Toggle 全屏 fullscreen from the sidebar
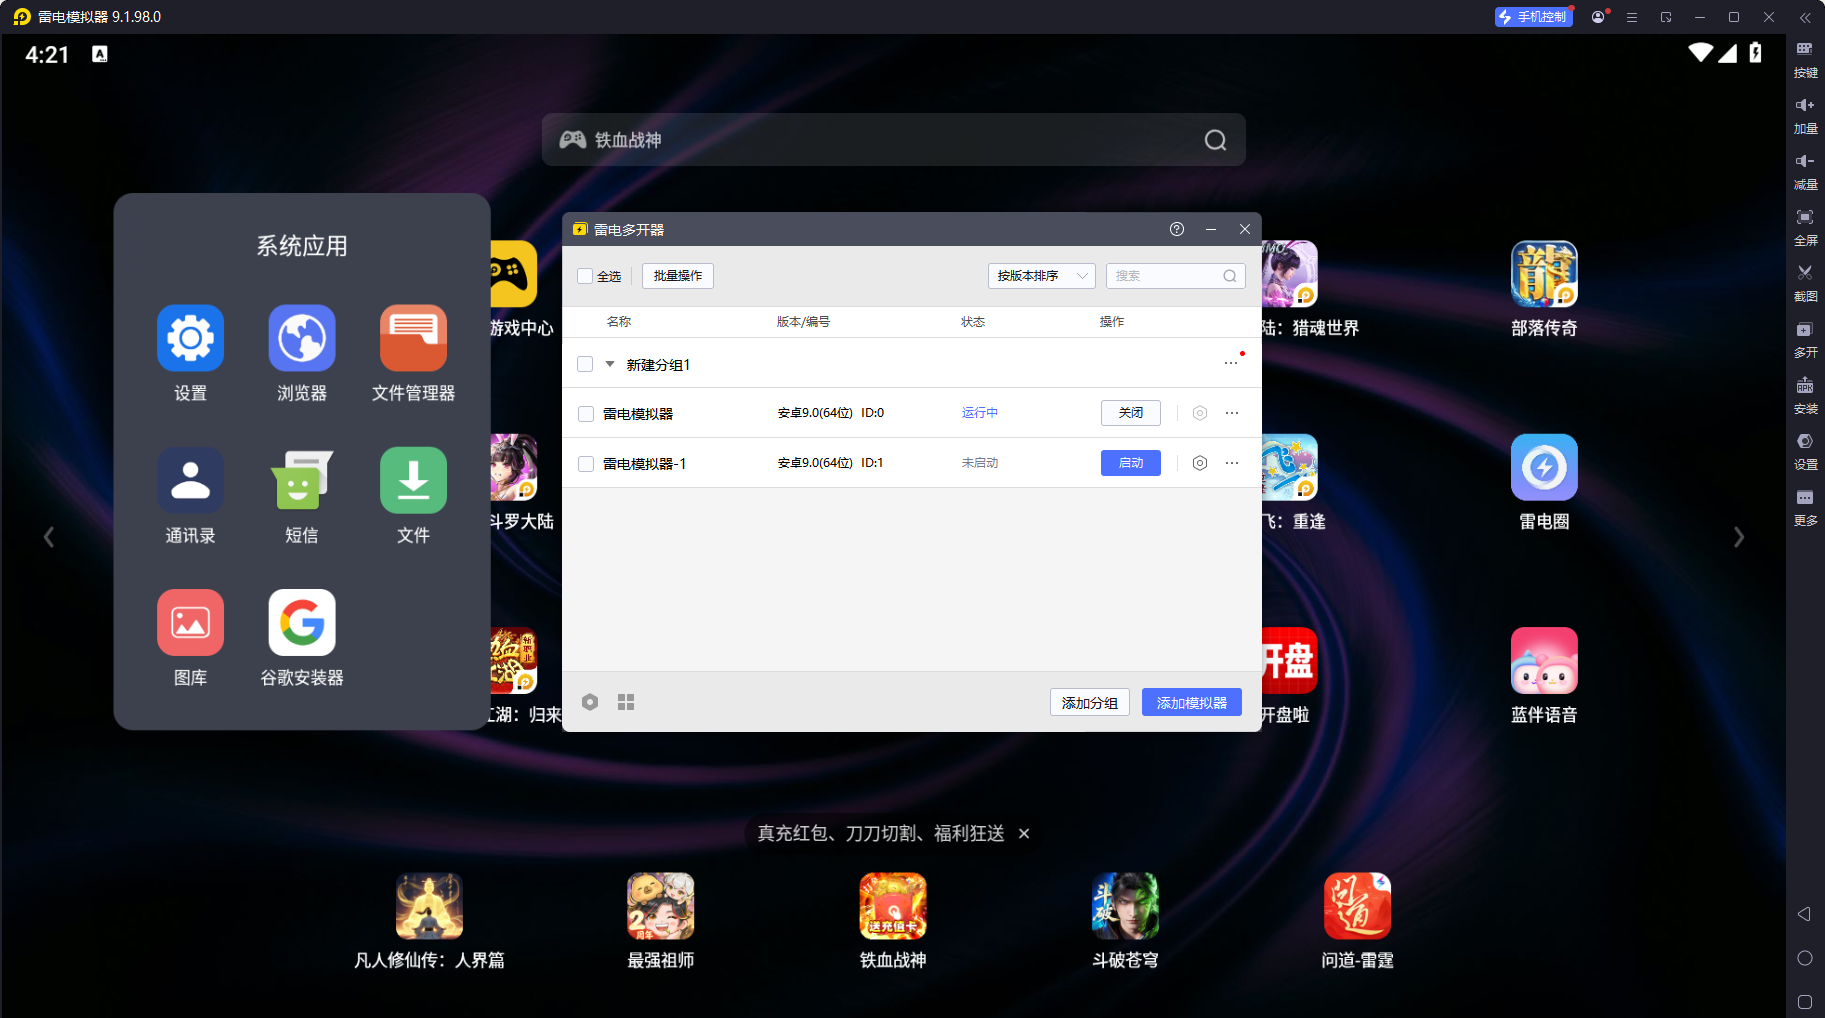This screenshot has width=1825, height=1018. [1805, 228]
